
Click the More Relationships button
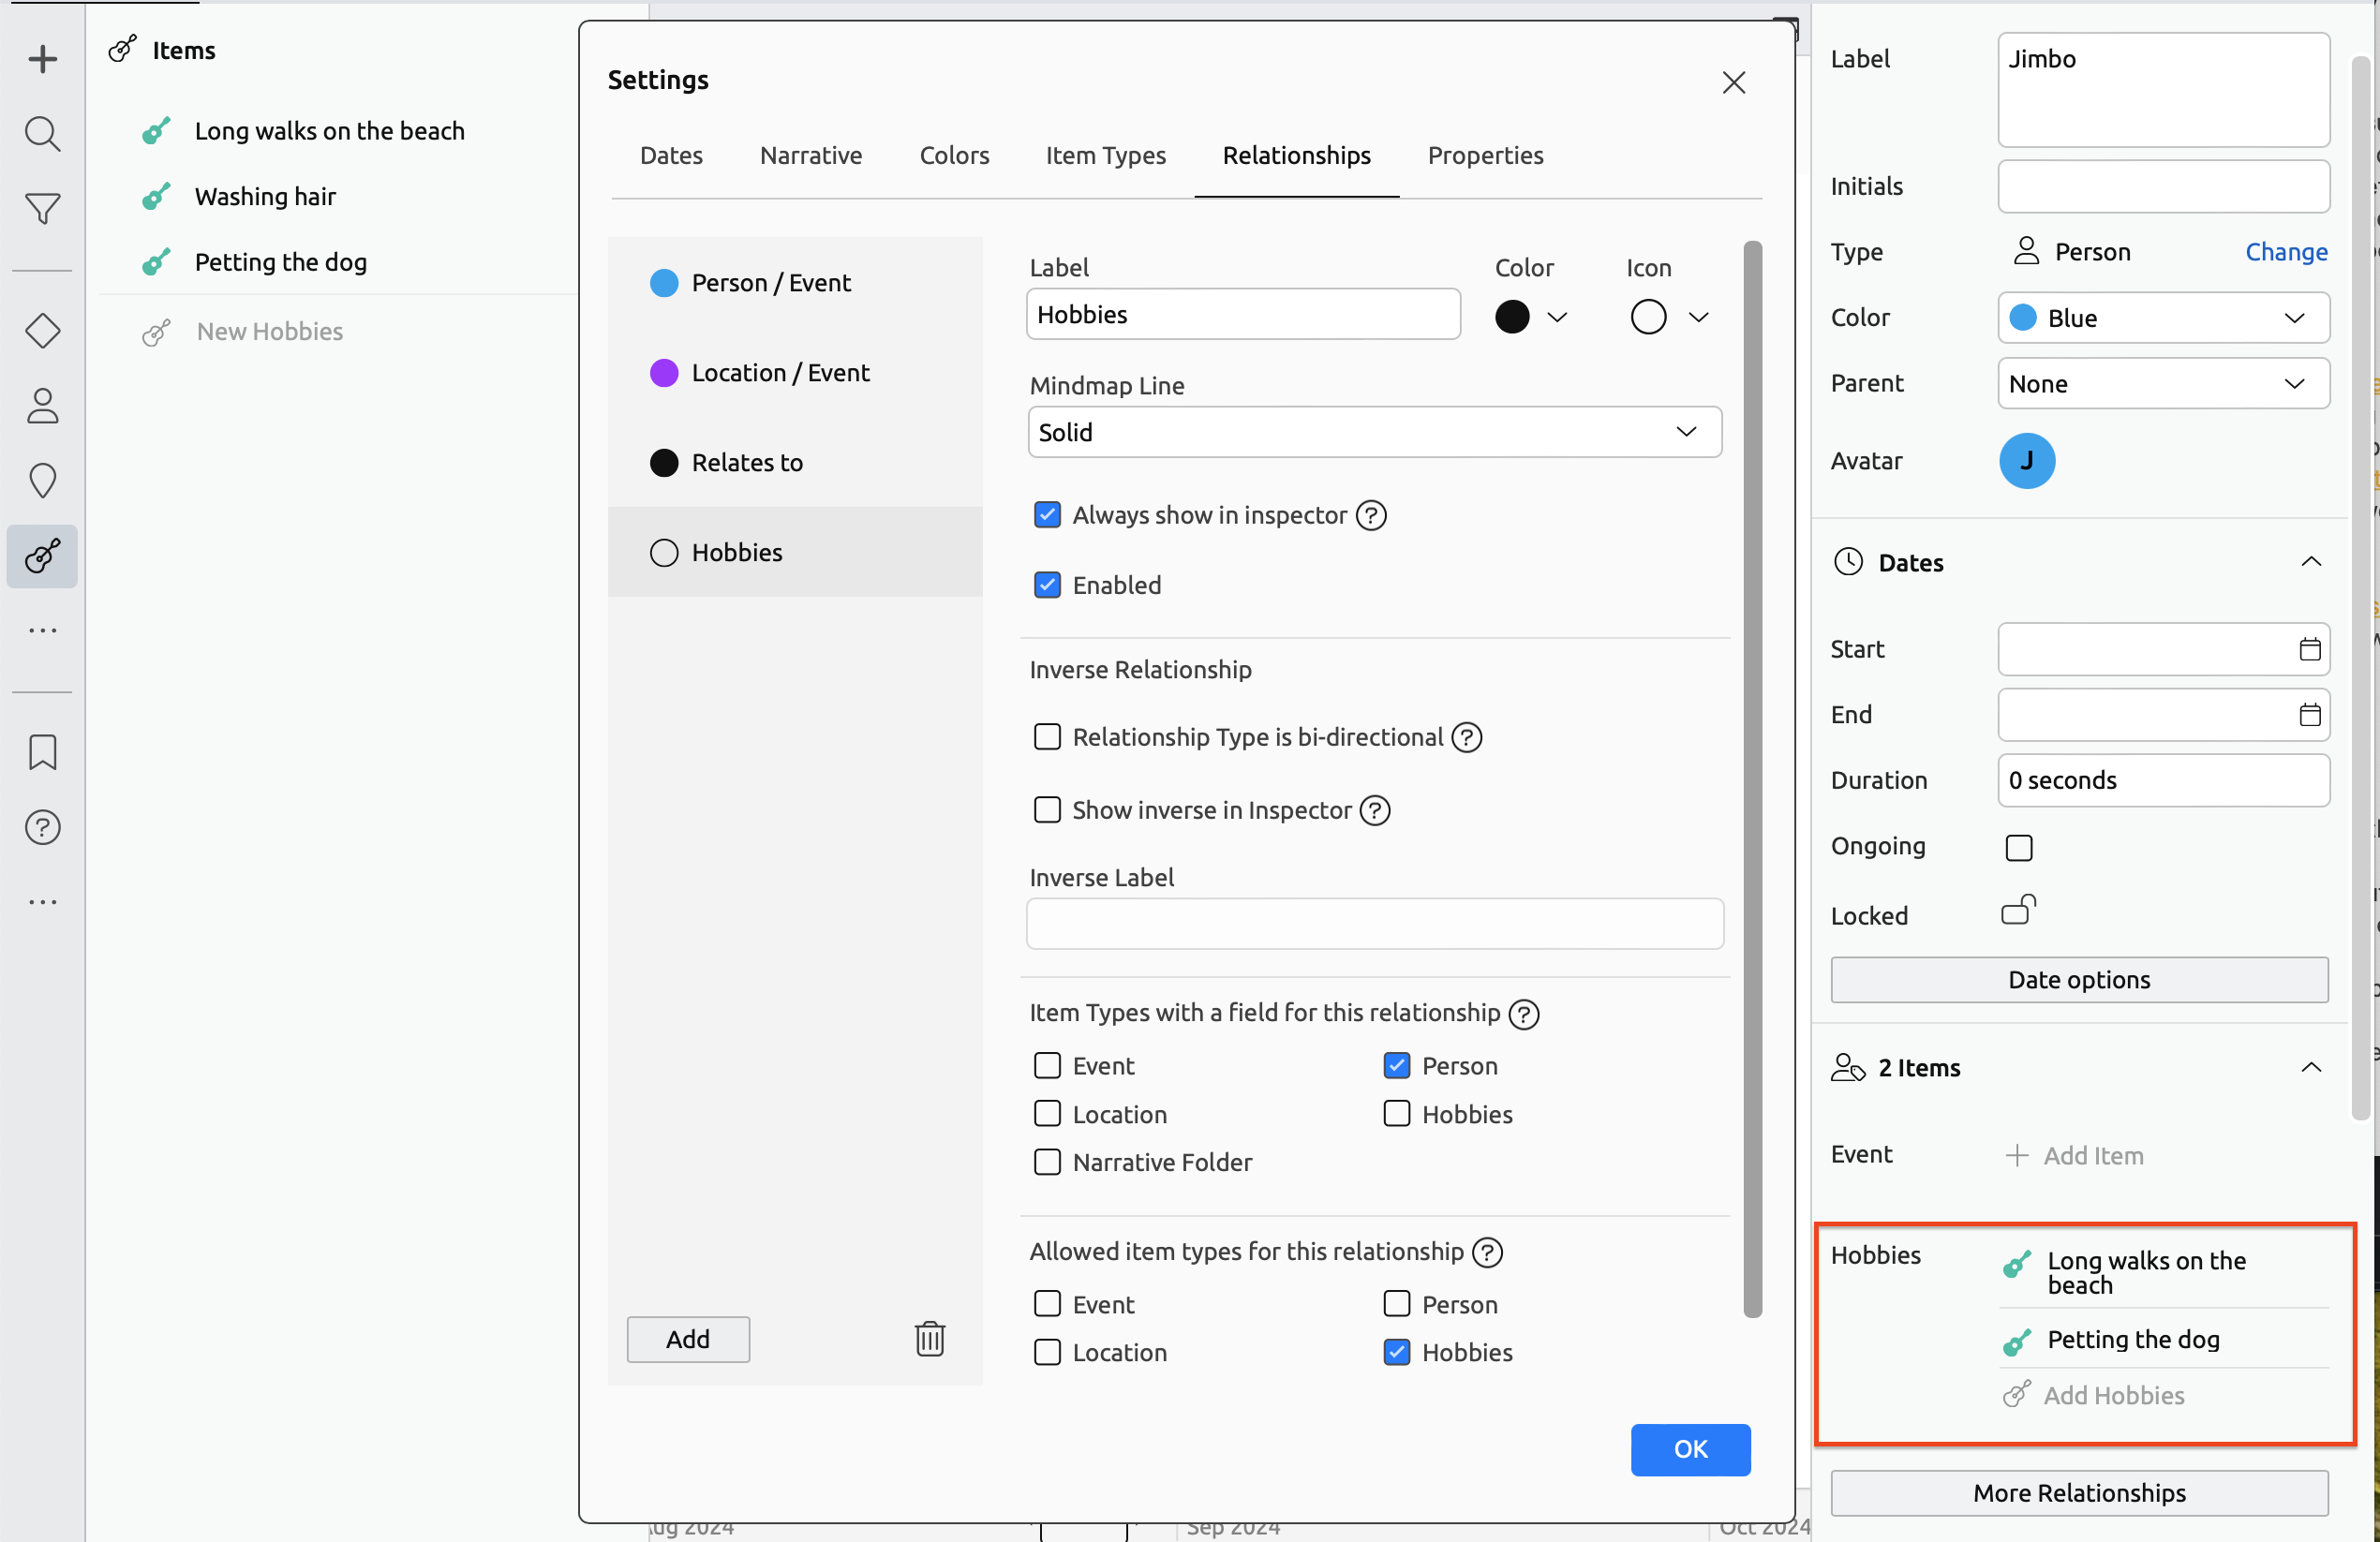(x=2078, y=1493)
